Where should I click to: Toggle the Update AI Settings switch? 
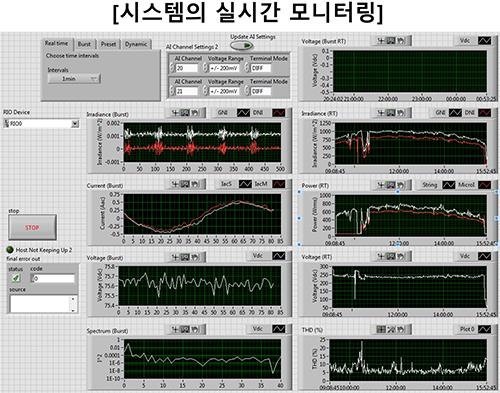[x=242, y=45]
